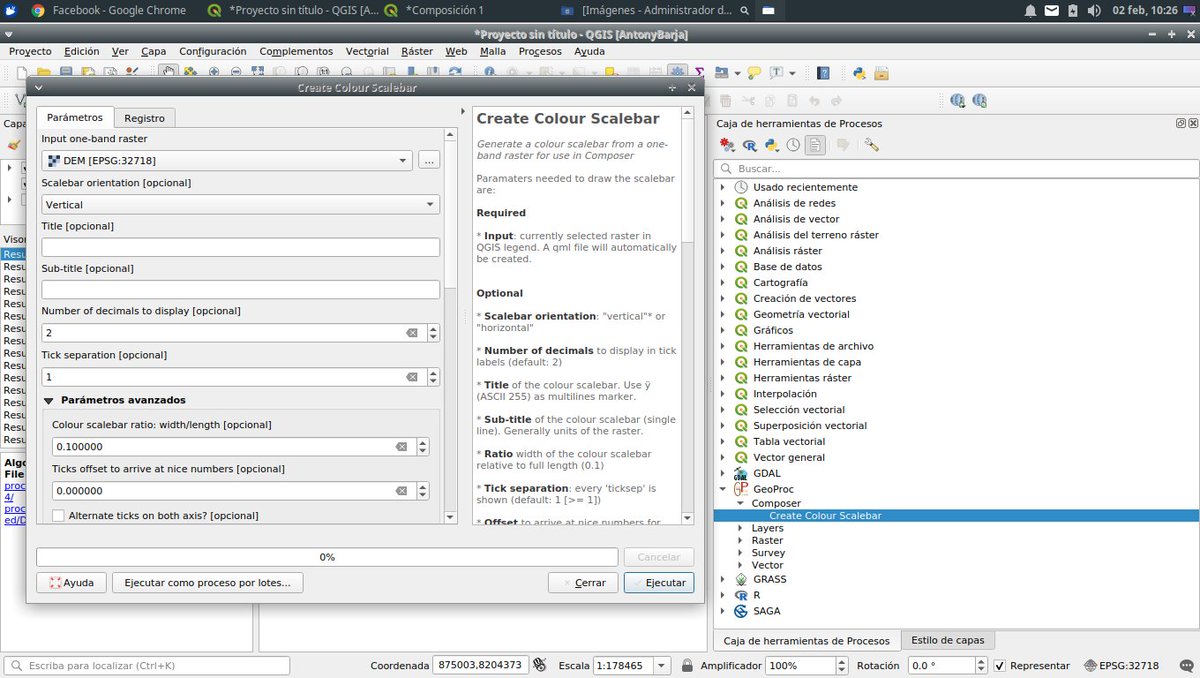Open the Python scripts menu icon in toolbox
The image size is (1200, 678).
pyautogui.click(x=771, y=145)
